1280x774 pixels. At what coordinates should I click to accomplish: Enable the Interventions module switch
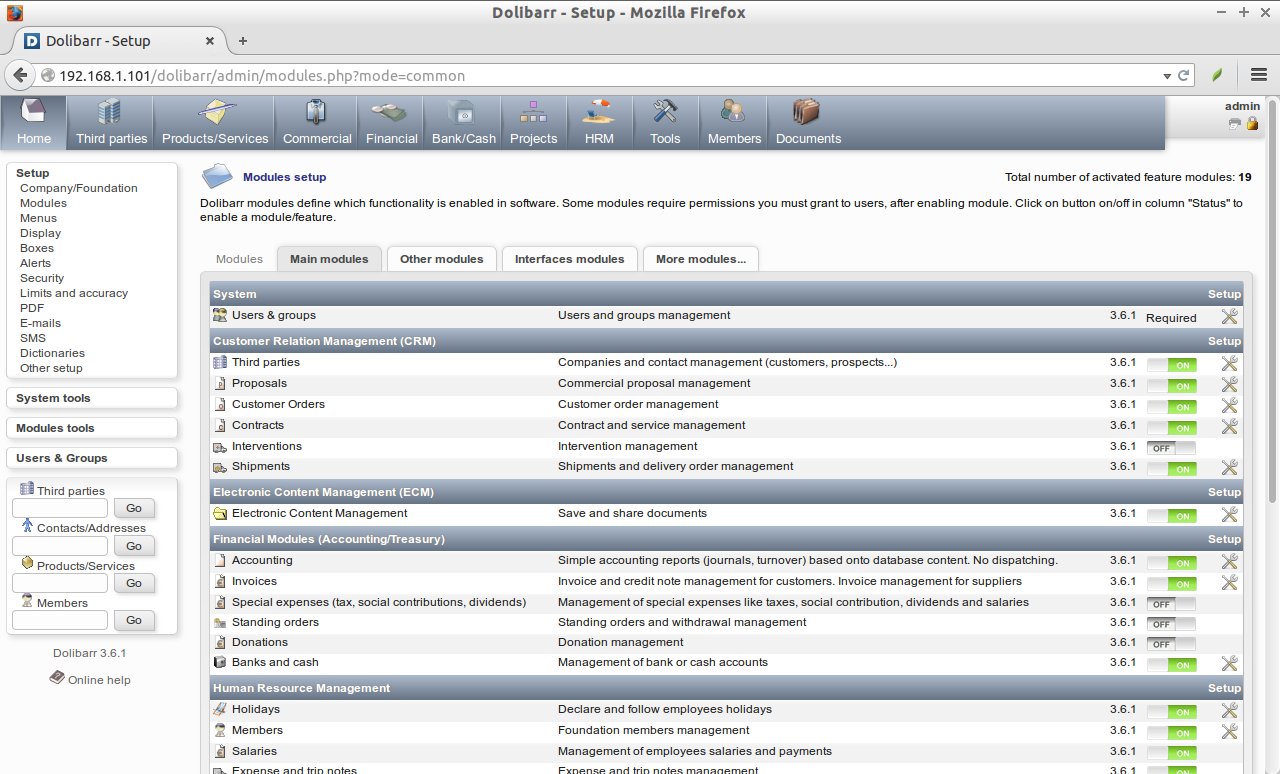click(1171, 448)
